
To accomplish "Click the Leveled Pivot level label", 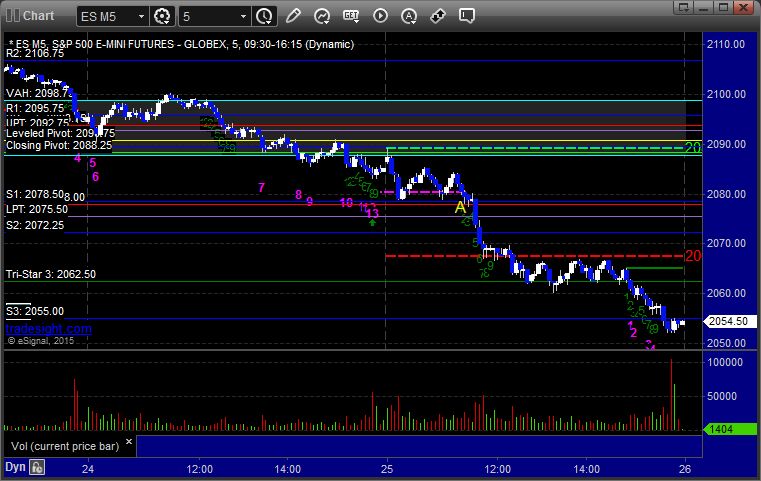I will [x=60, y=133].
